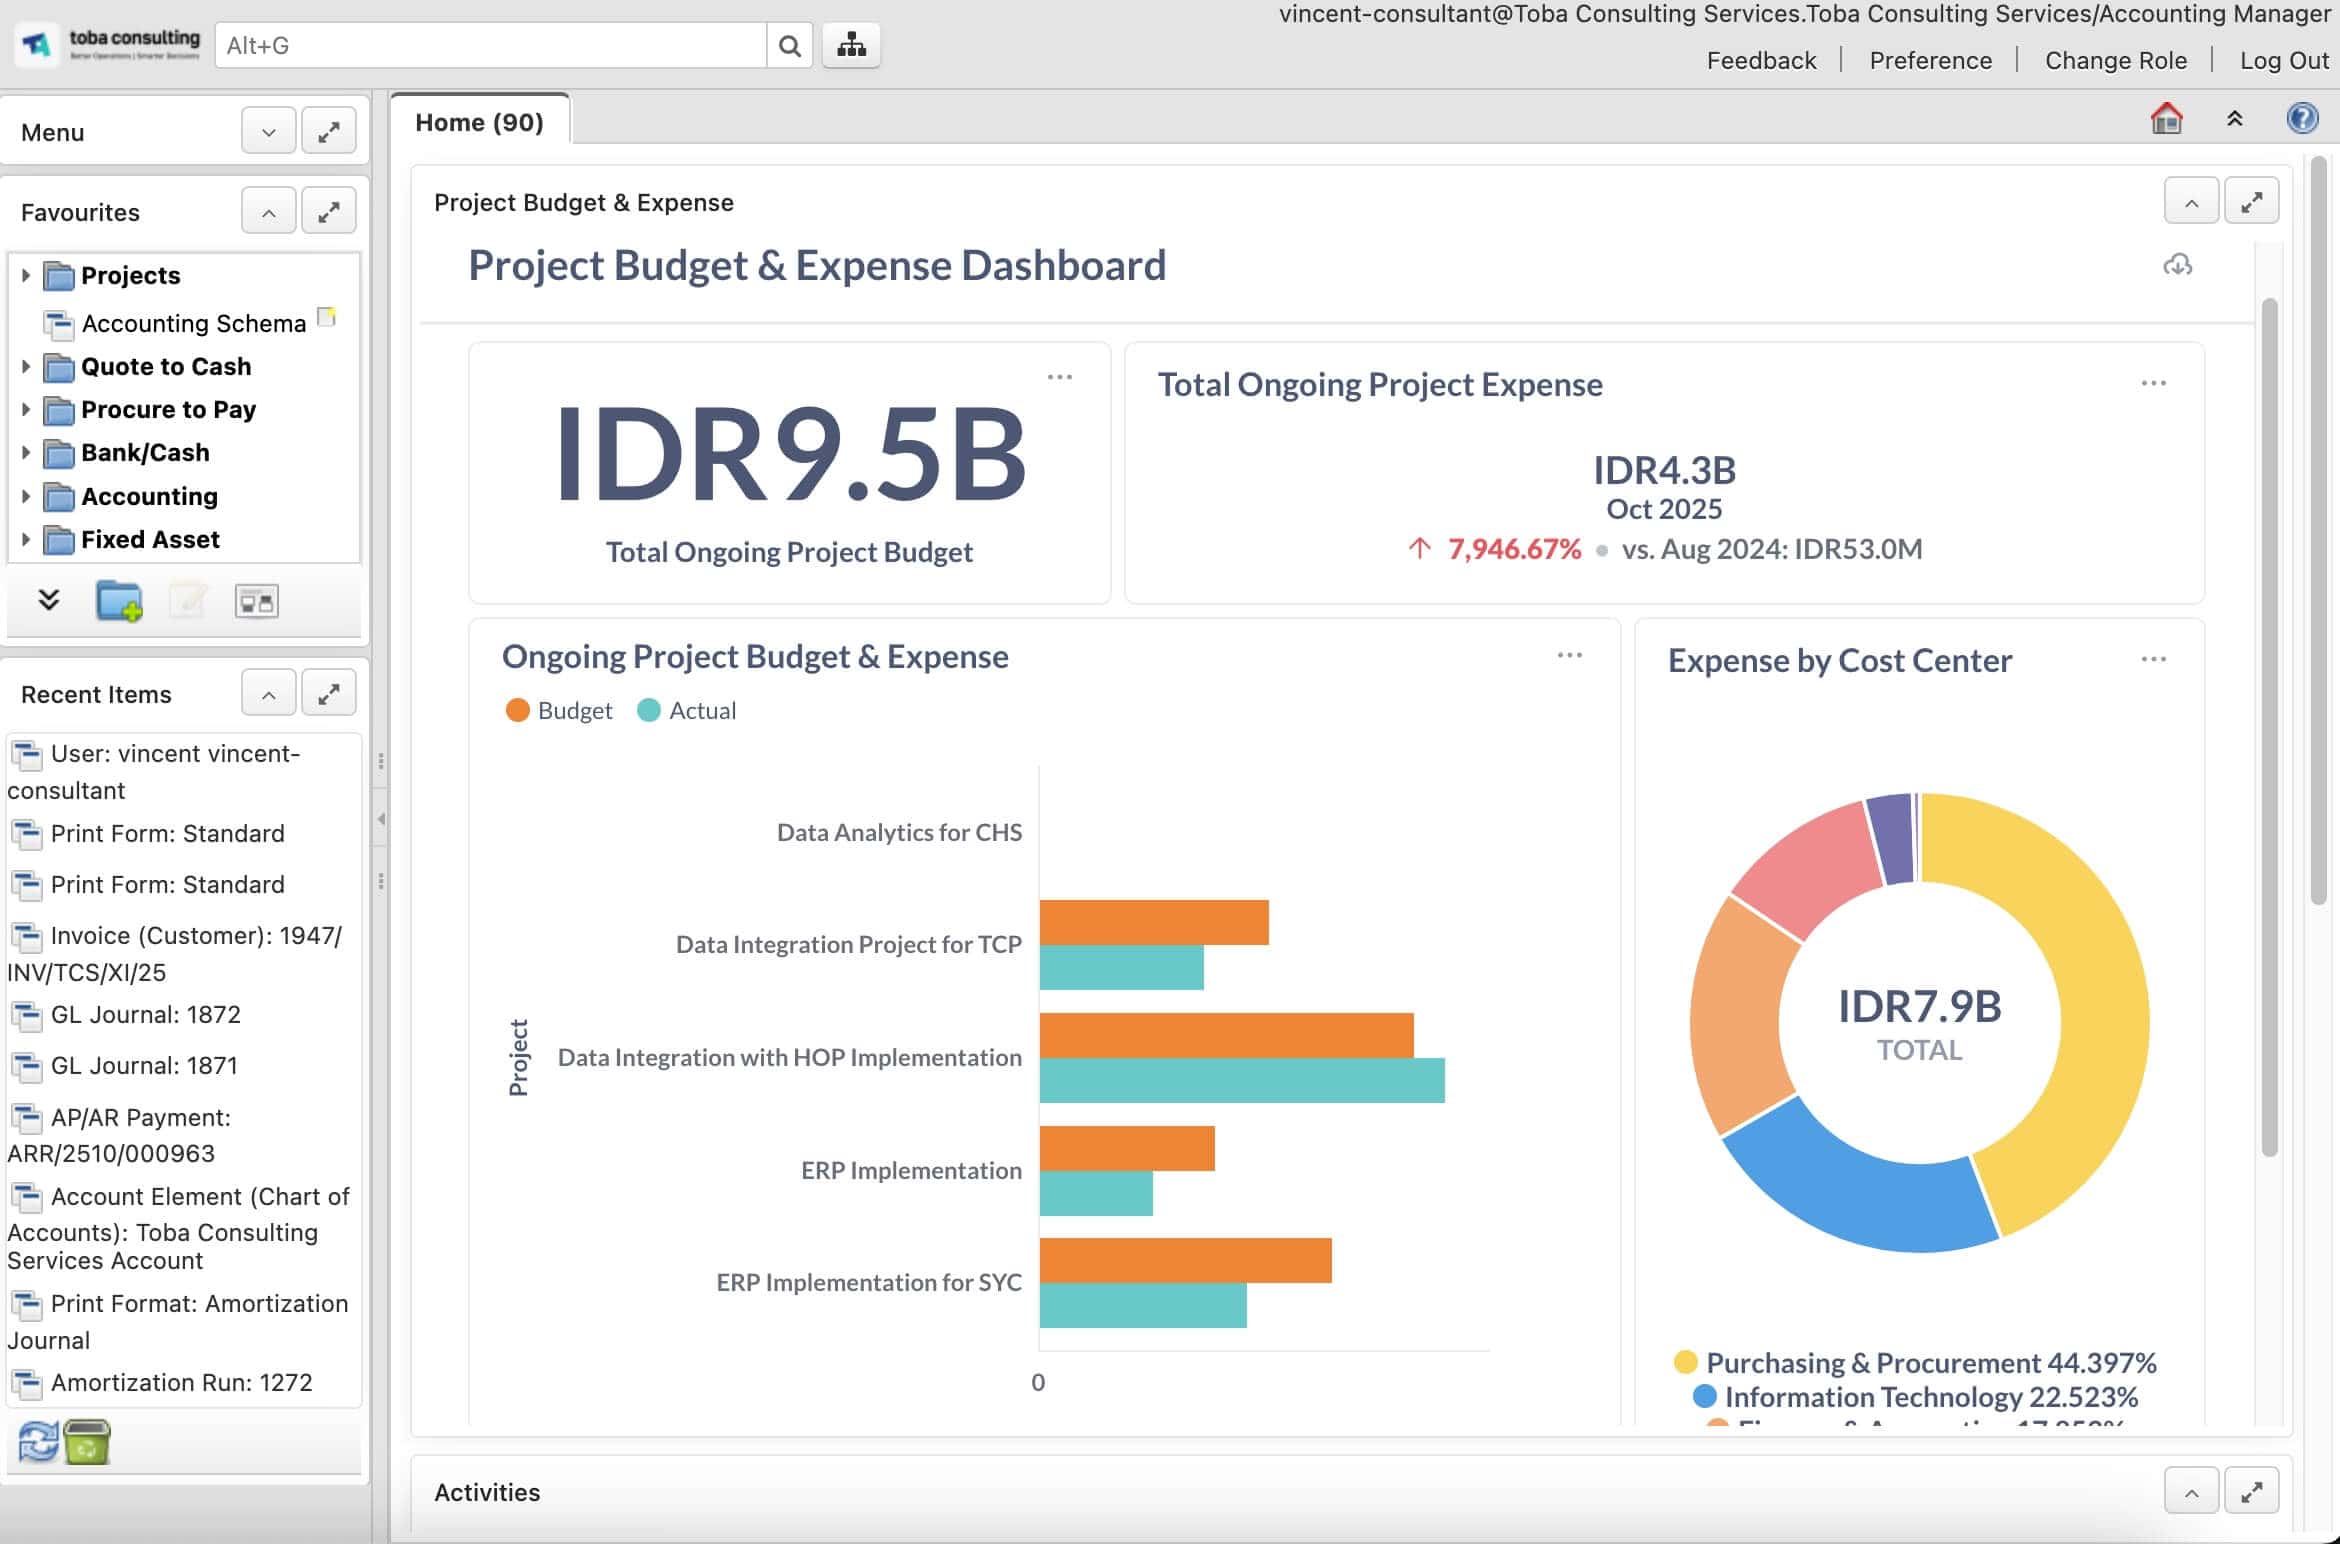
Task: Open the organization tree icon
Action: 851,46
